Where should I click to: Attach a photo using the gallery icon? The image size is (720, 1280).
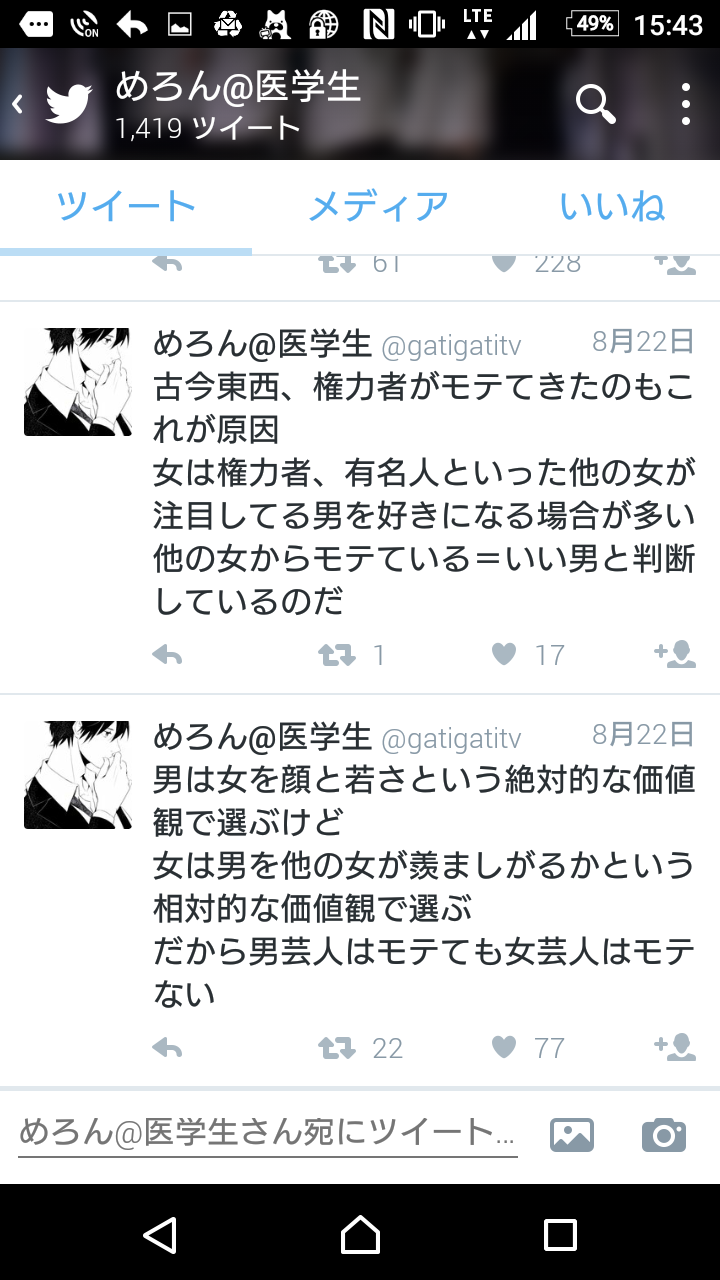coord(572,1135)
